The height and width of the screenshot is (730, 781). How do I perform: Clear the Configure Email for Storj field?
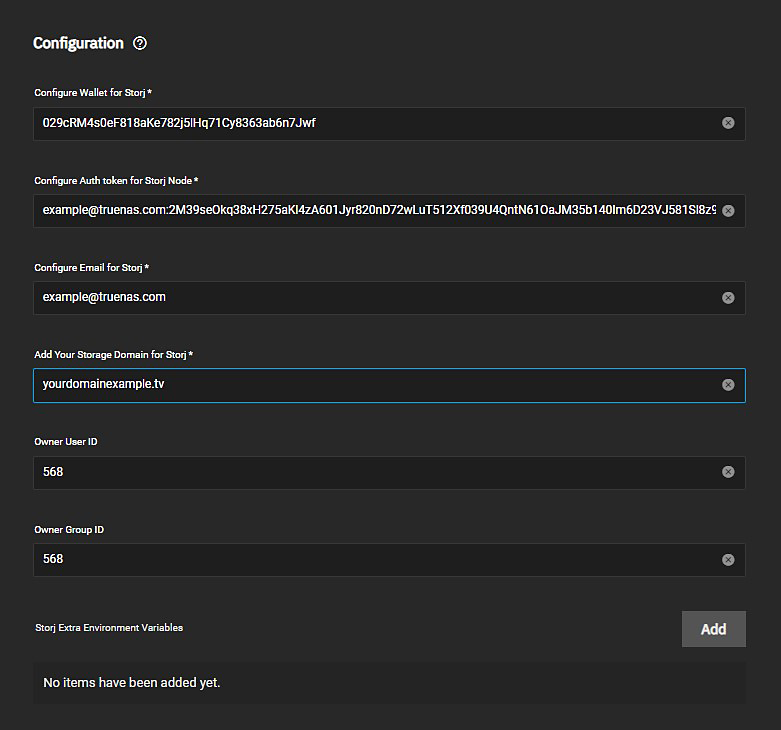click(728, 298)
